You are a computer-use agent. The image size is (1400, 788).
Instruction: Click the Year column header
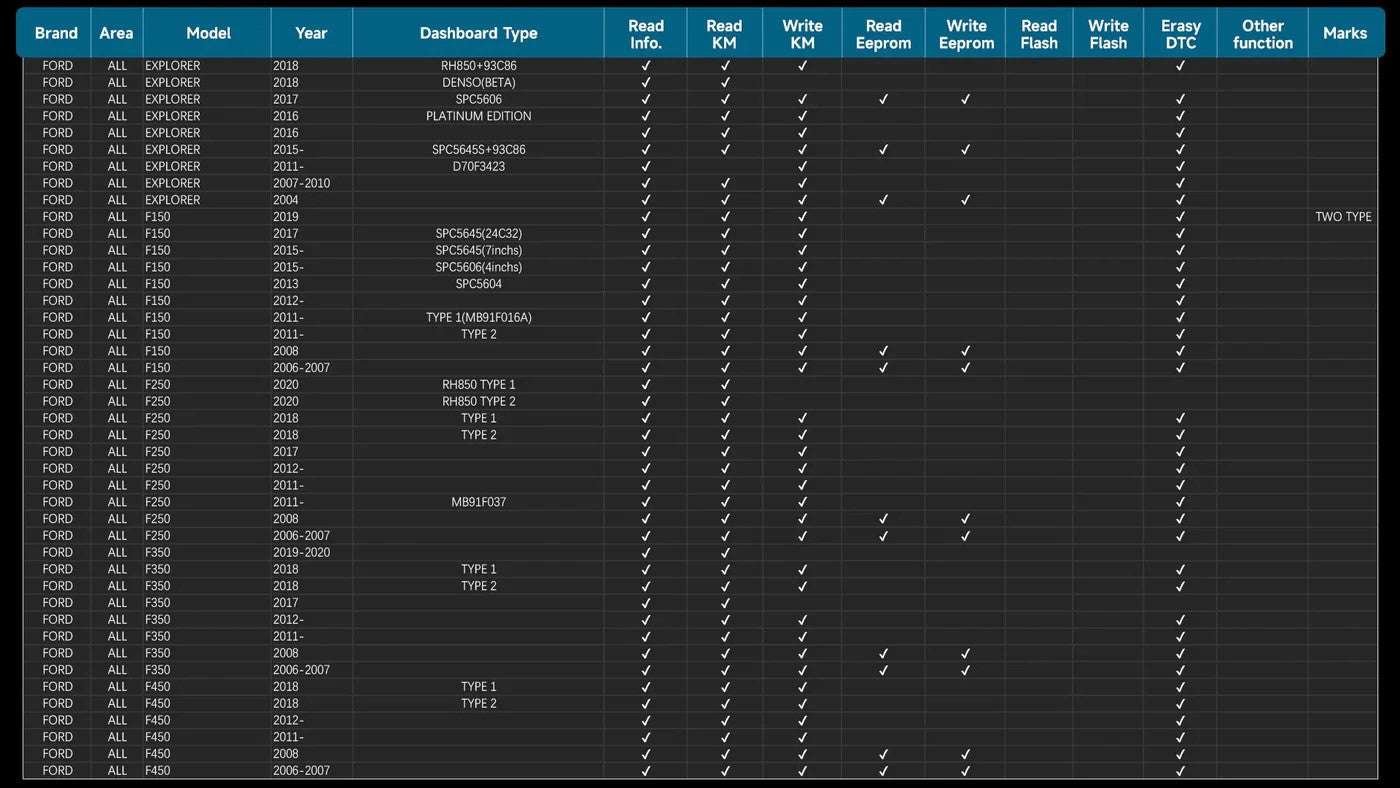click(311, 33)
